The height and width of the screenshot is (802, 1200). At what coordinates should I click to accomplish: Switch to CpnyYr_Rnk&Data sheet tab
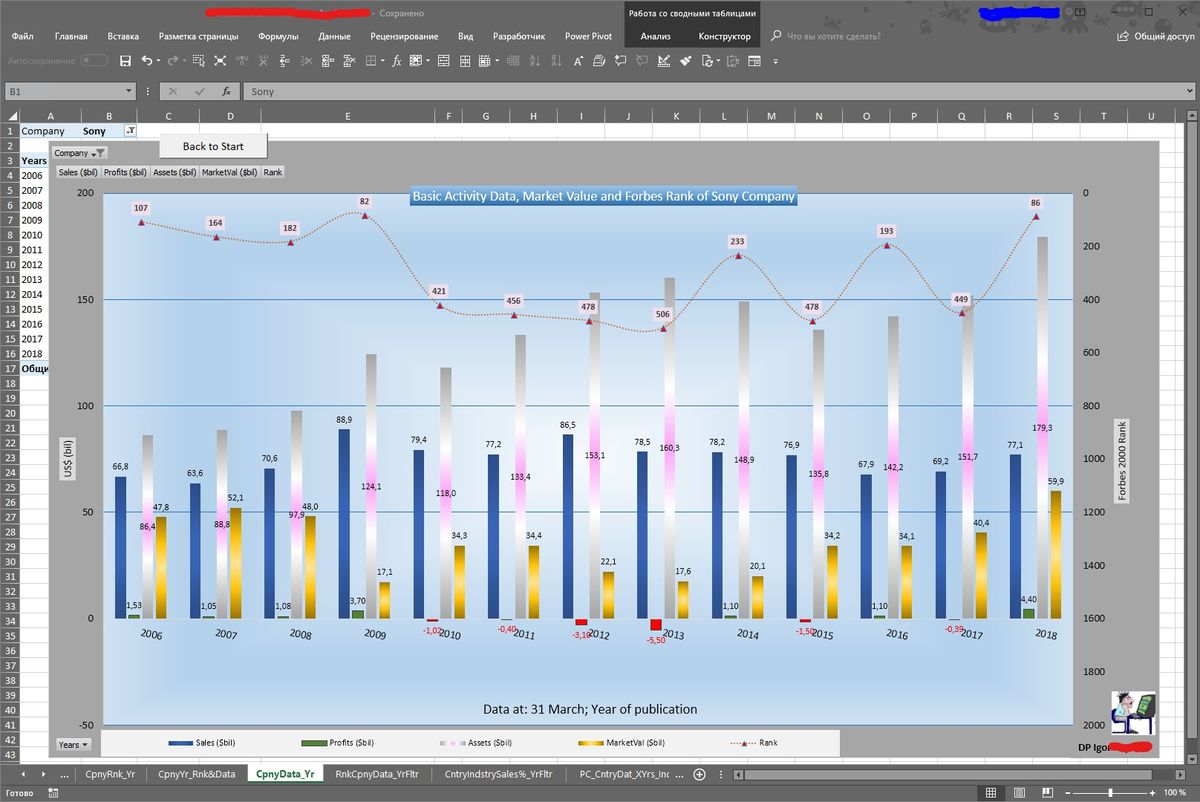(196, 774)
